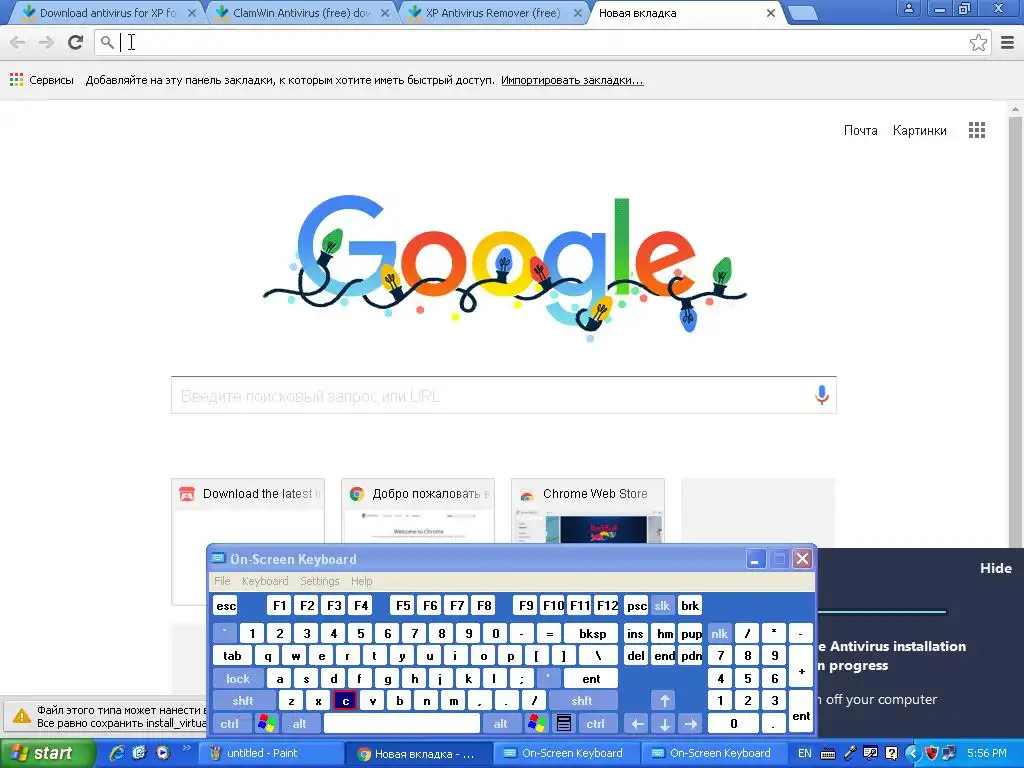Toggle the lock (caps lock) key
The height and width of the screenshot is (768, 1024).
[238, 679]
